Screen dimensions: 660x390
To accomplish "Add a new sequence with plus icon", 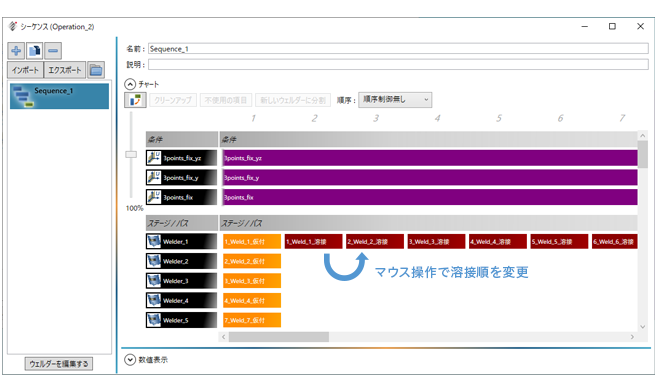I will (16, 51).
